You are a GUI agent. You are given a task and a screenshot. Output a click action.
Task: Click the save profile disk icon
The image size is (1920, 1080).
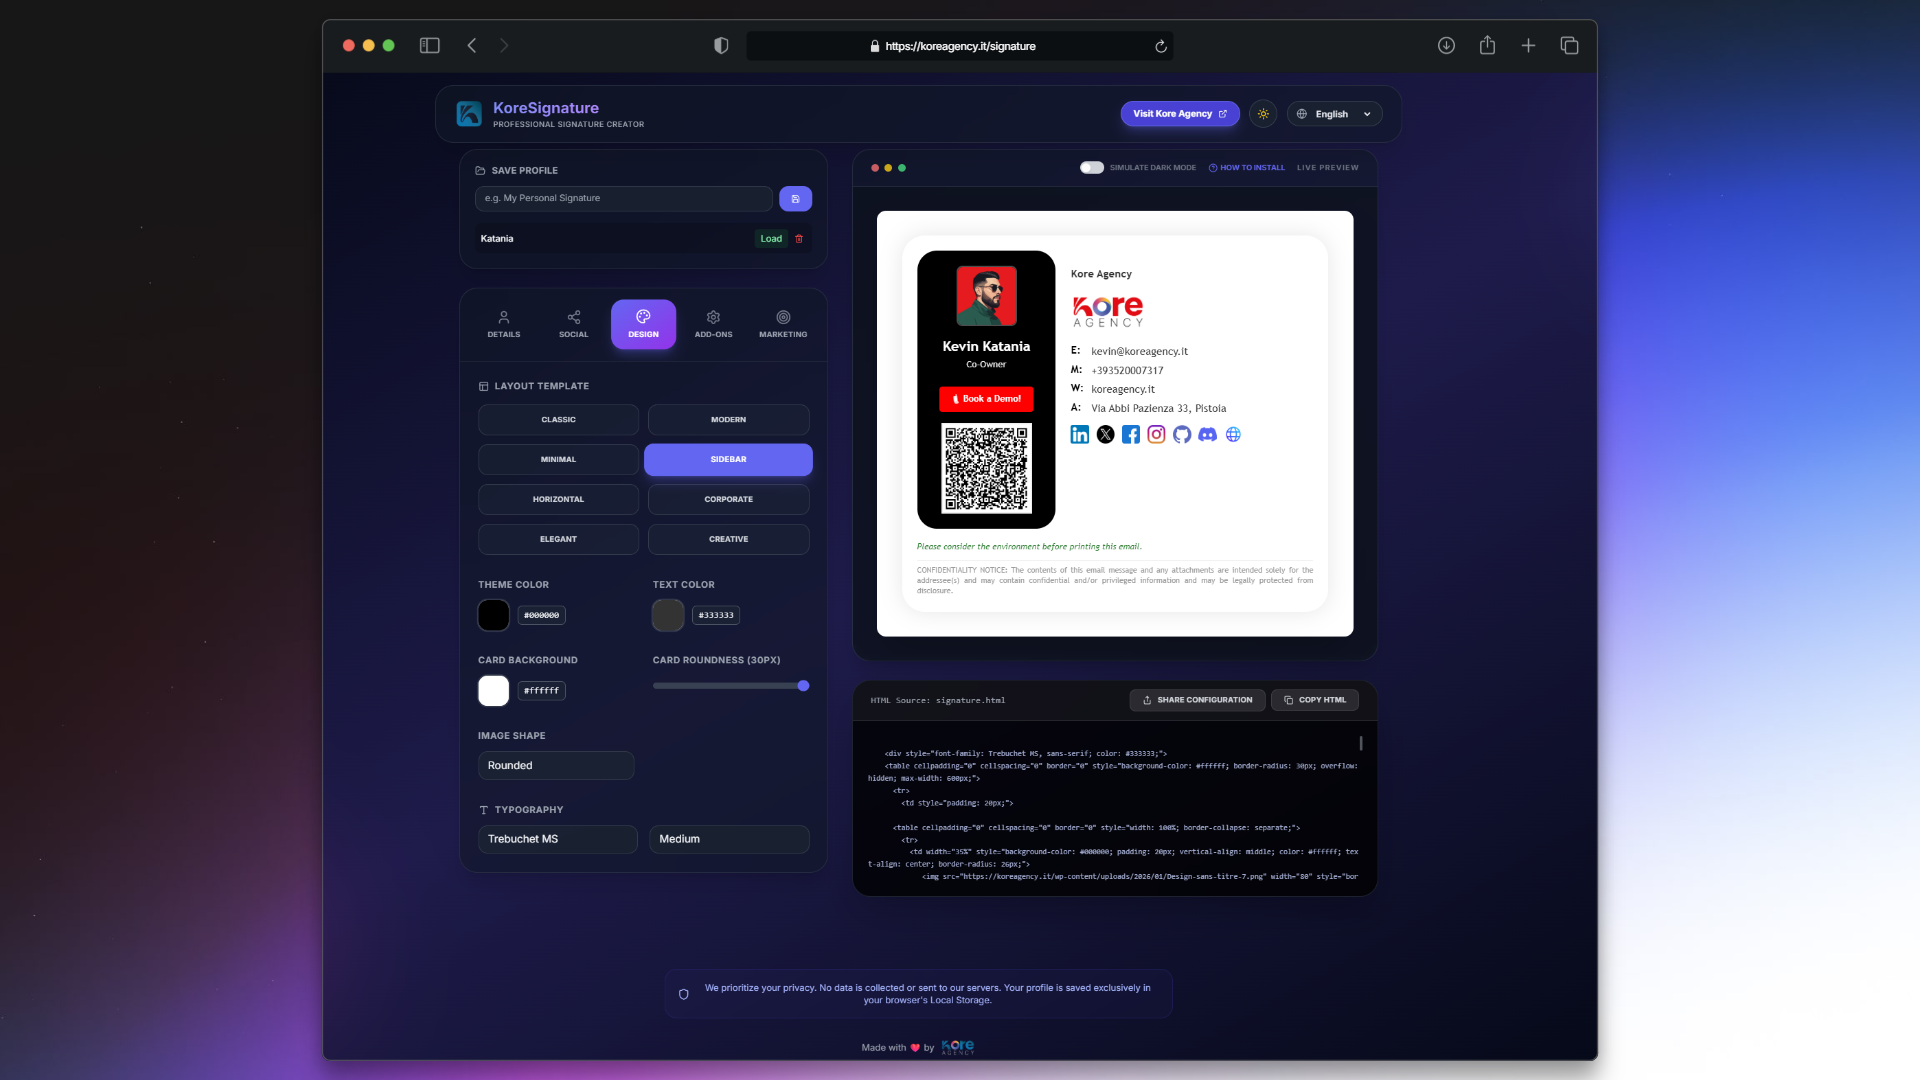tap(795, 199)
